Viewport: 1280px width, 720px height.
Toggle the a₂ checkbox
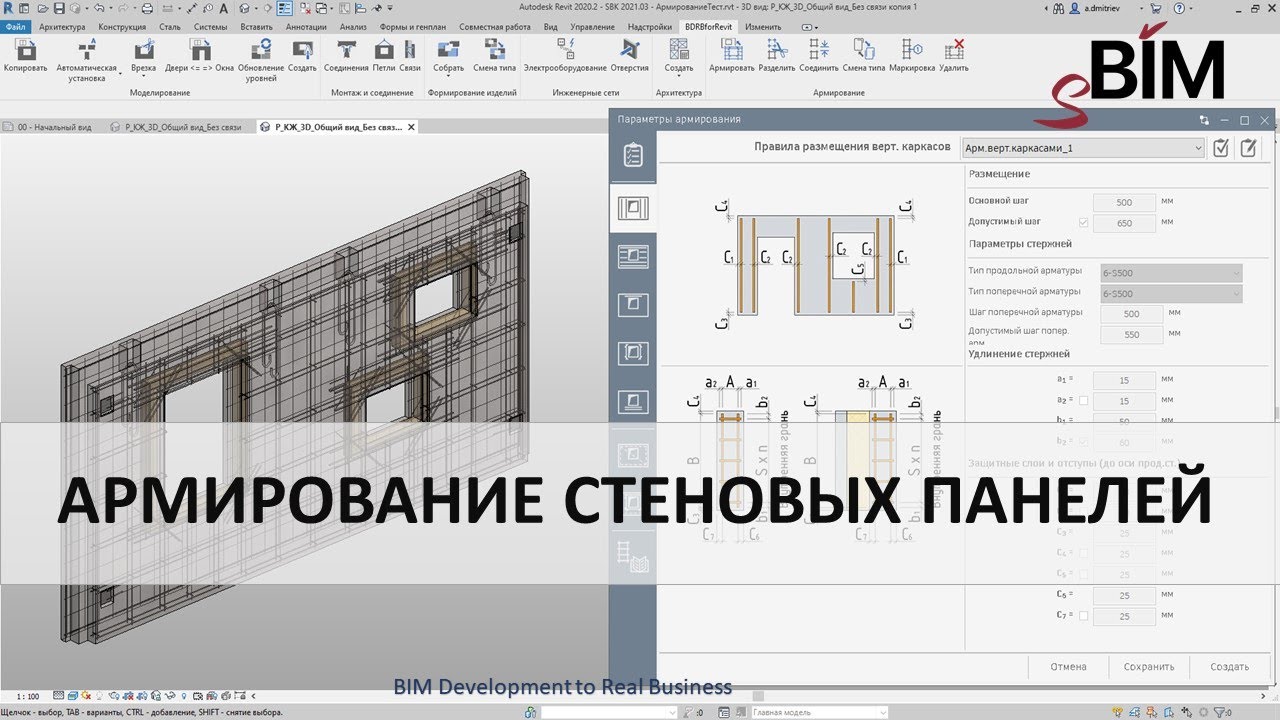tap(1084, 400)
